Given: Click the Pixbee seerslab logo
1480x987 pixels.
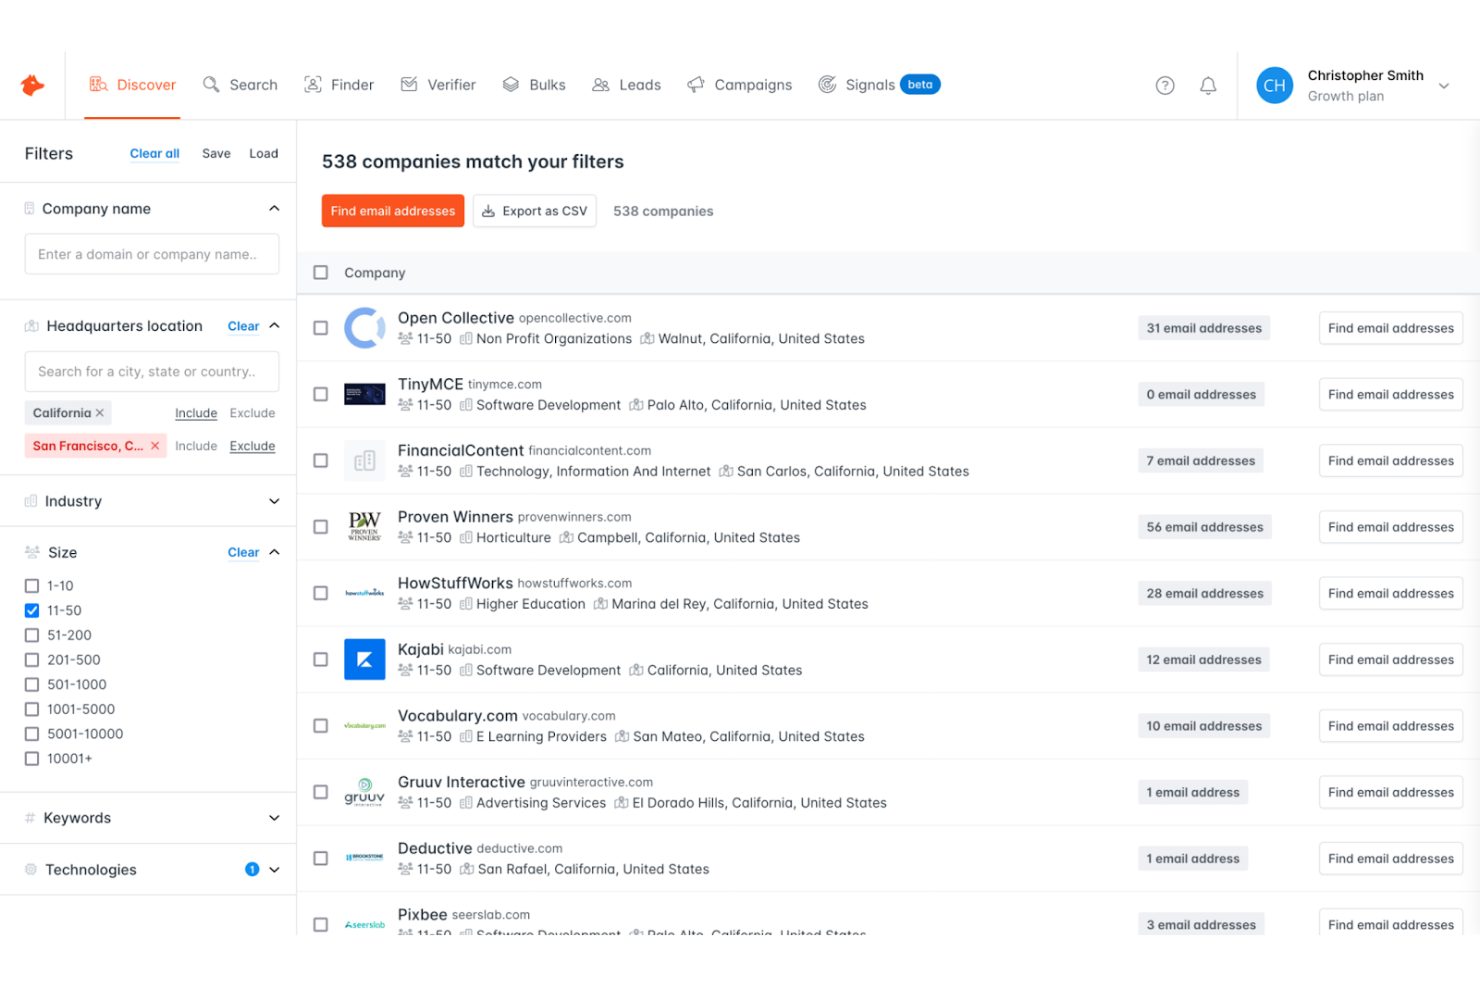Looking at the screenshot, I should coord(365,925).
